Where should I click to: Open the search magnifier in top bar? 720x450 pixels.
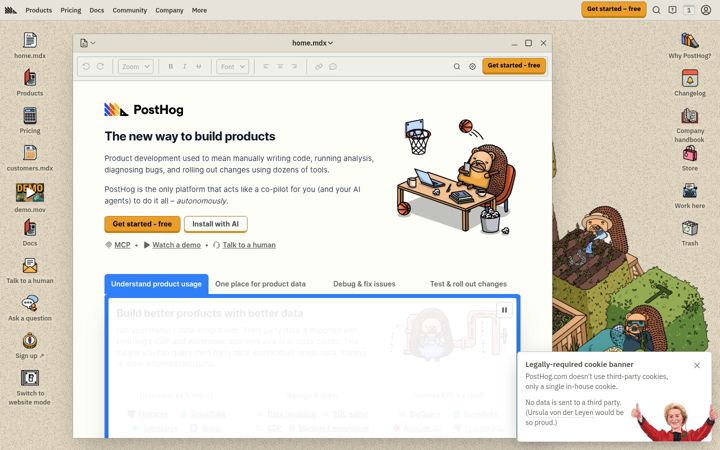[657, 10]
